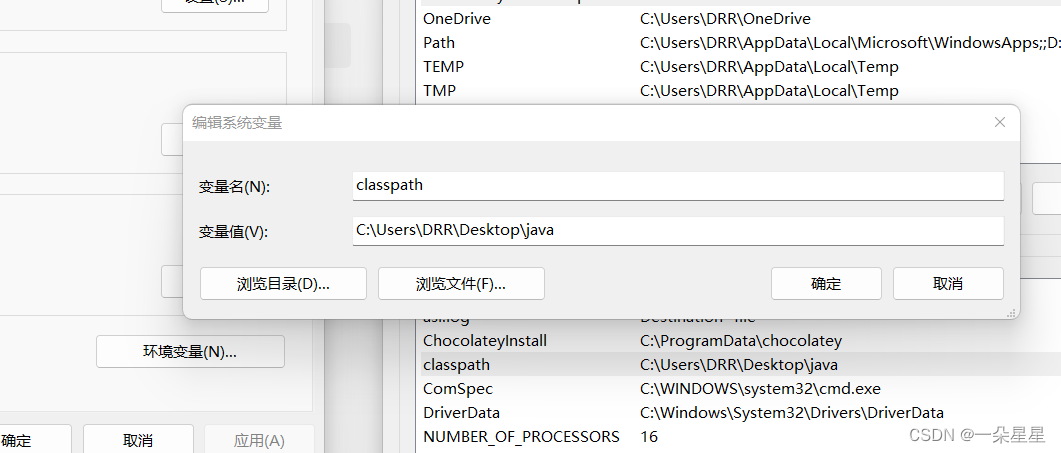Click 应用(A) in the System Properties window
This screenshot has height=453, width=1061.
pos(259,441)
